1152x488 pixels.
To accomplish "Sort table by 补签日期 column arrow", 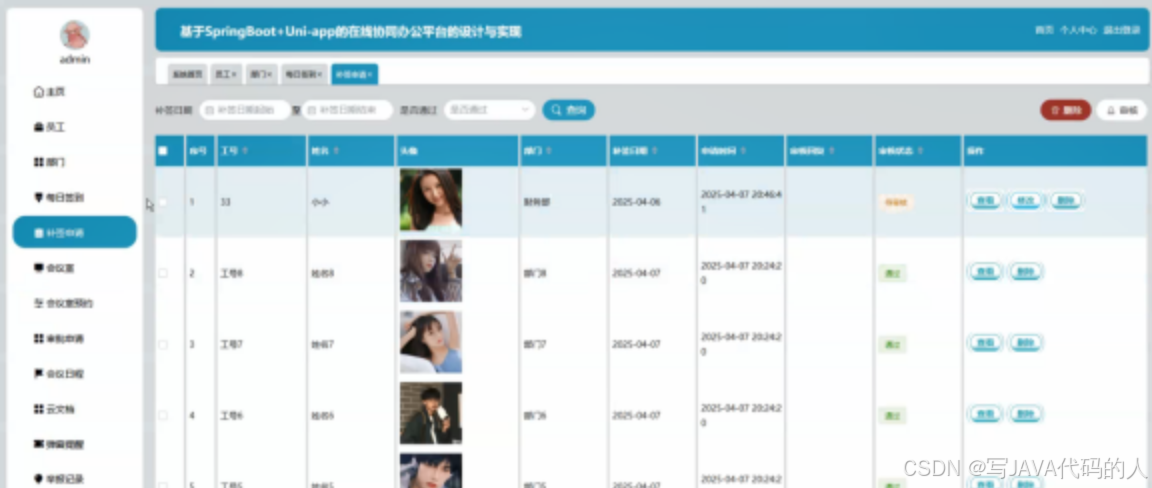I will point(654,151).
